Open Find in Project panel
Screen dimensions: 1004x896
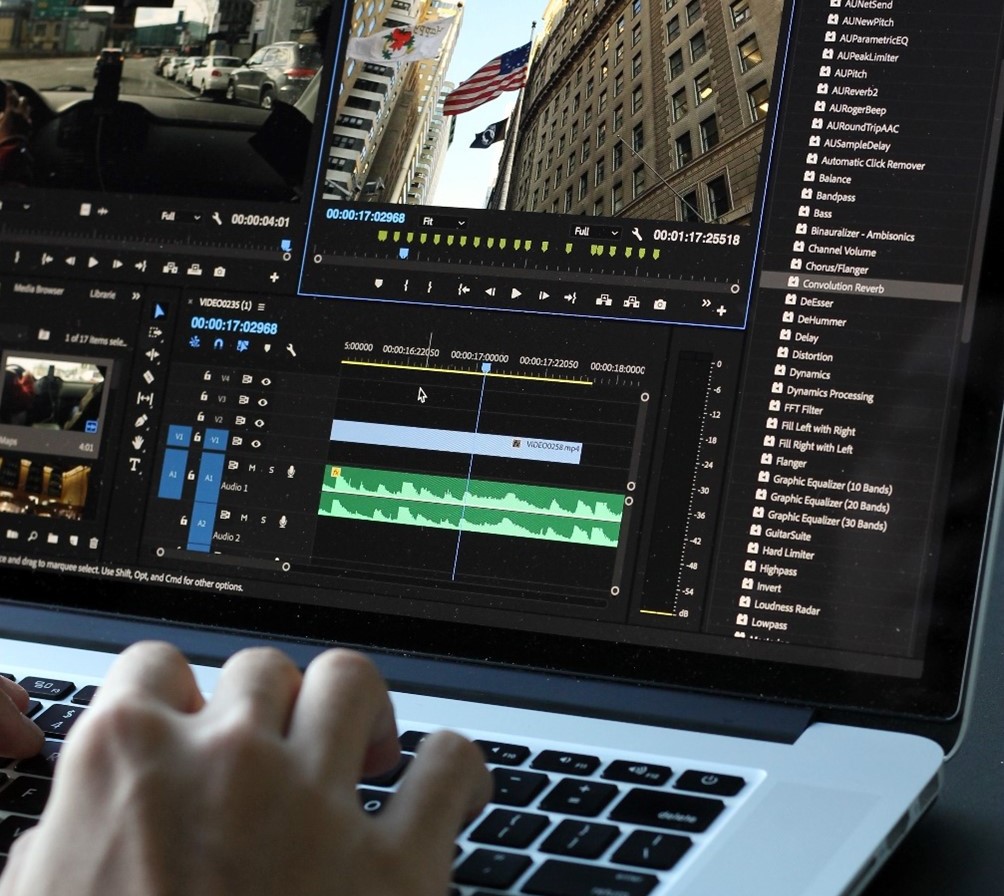coord(32,537)
